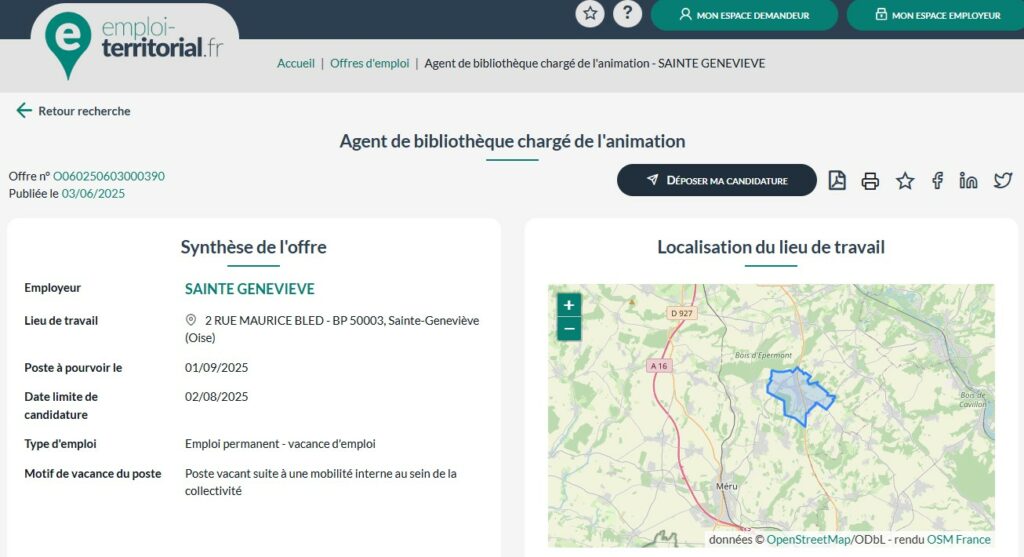Viewport: 1024px width, 557px height.
Task: Click 'Emploi permanent - vacance d'emploi' text
Action: [x=280, y=444]
